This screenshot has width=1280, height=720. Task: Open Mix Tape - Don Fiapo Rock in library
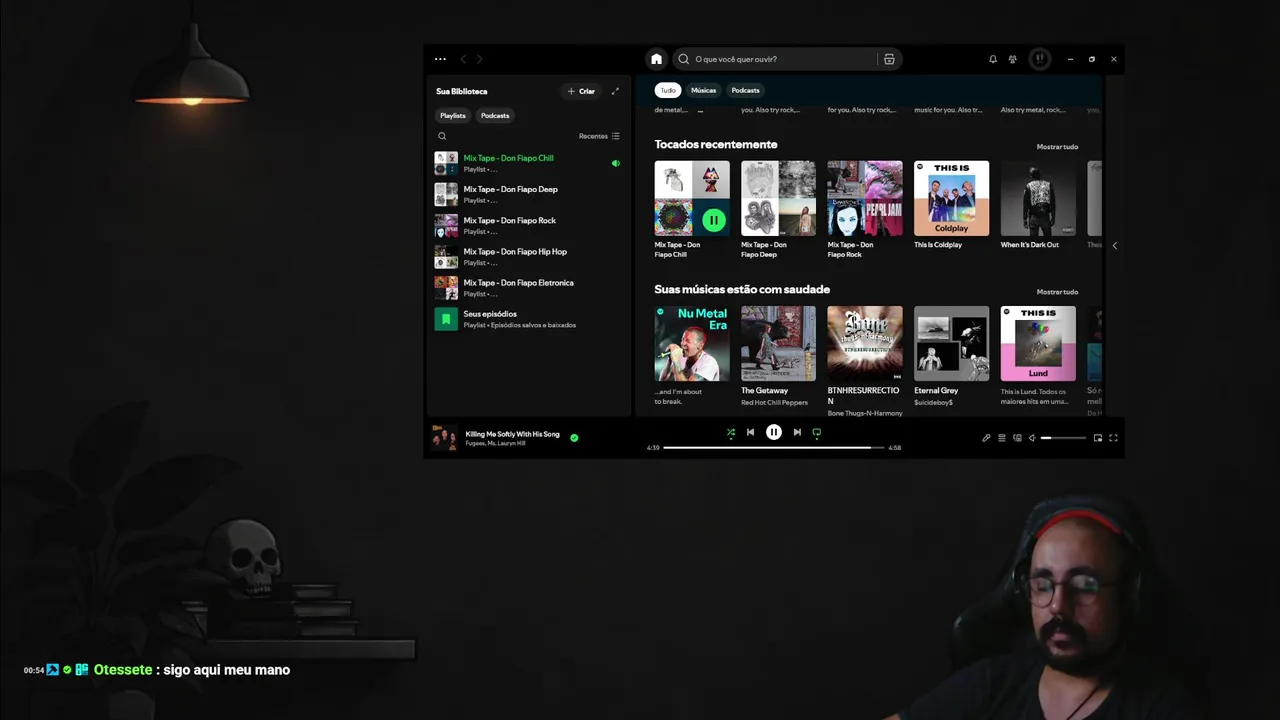coord(528,225)
